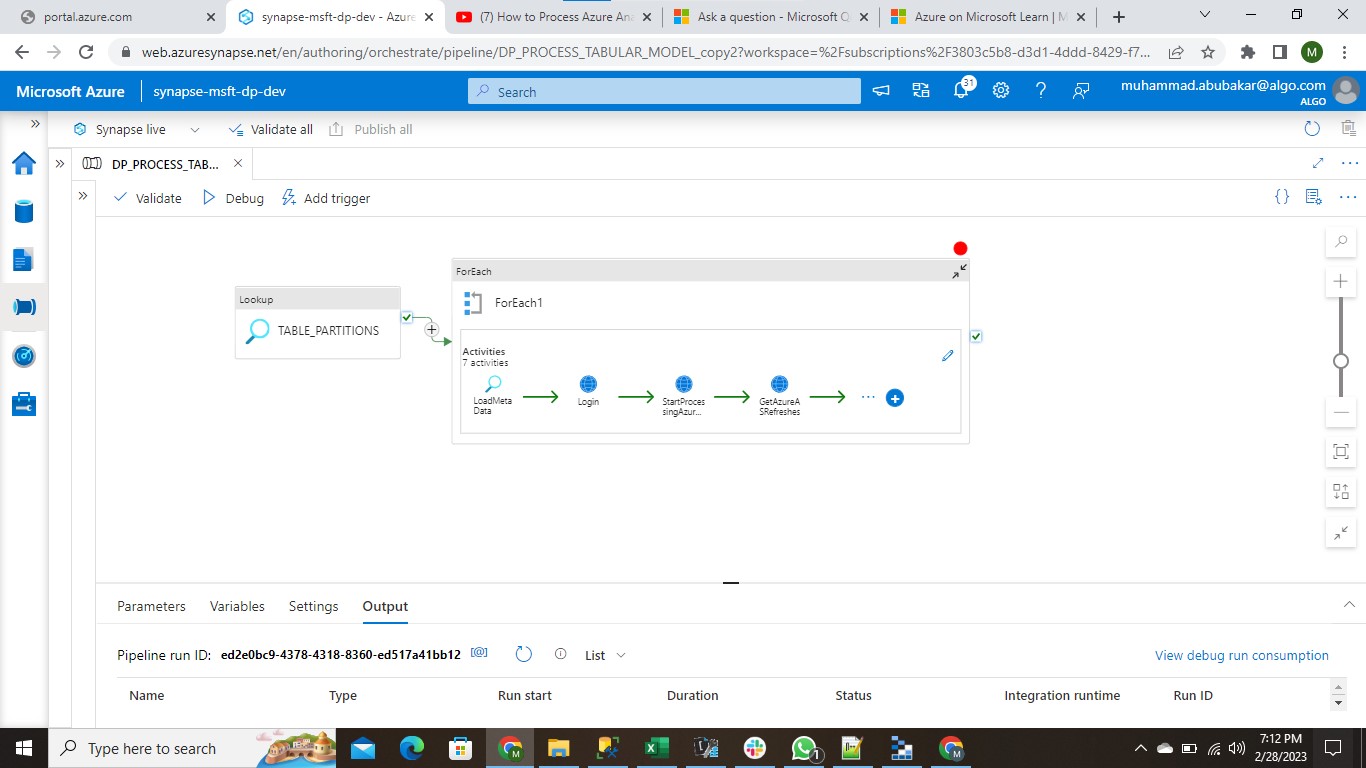
Task: Refresh the pipeline run output
Action: coord(524,654)
